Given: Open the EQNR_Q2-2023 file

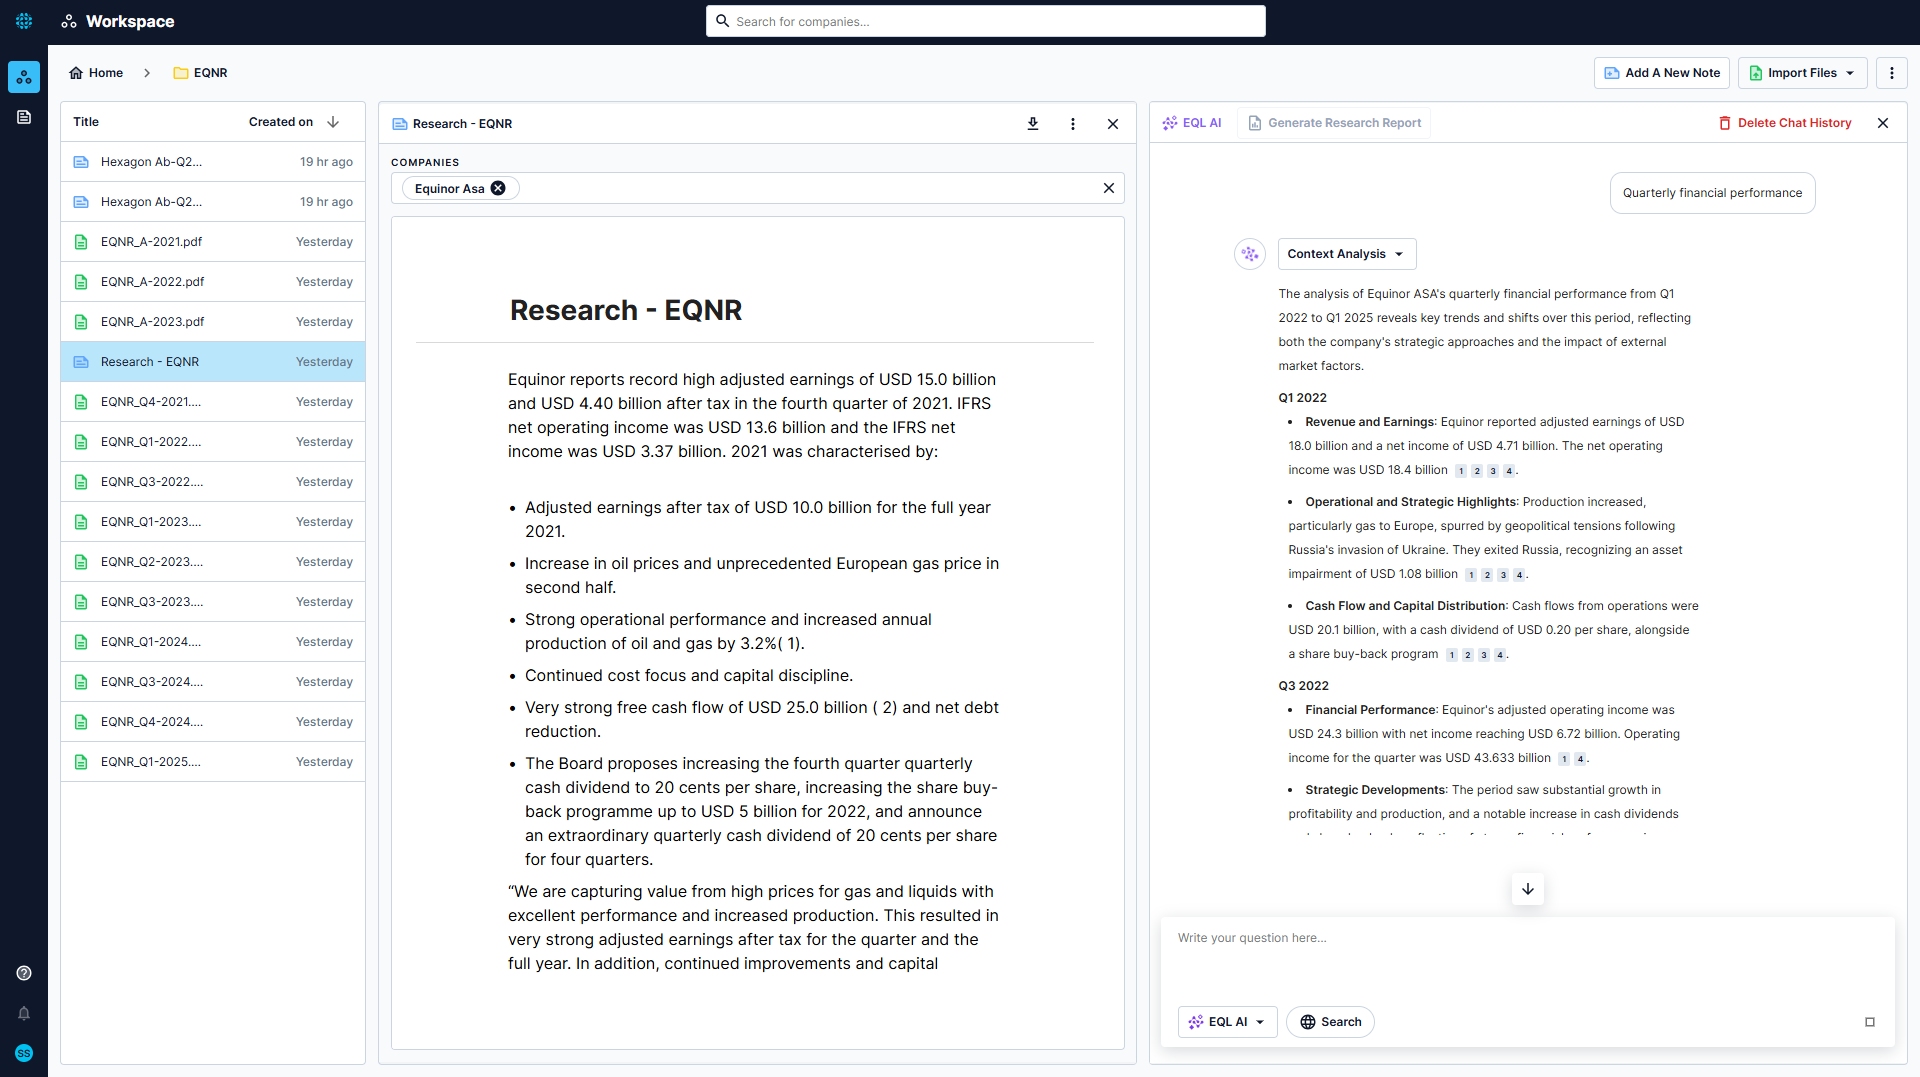Looking at the screenshot, I should [x=213, y=562].
